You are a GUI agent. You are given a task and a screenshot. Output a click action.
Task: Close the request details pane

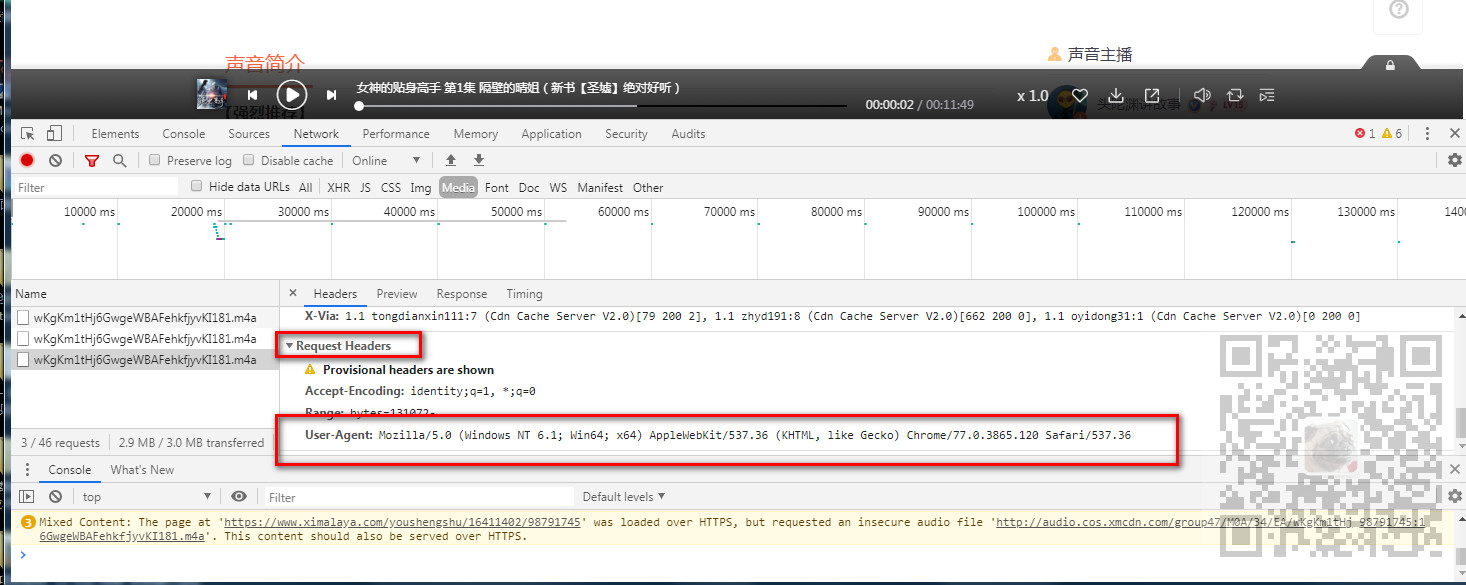tap(293, 293)
